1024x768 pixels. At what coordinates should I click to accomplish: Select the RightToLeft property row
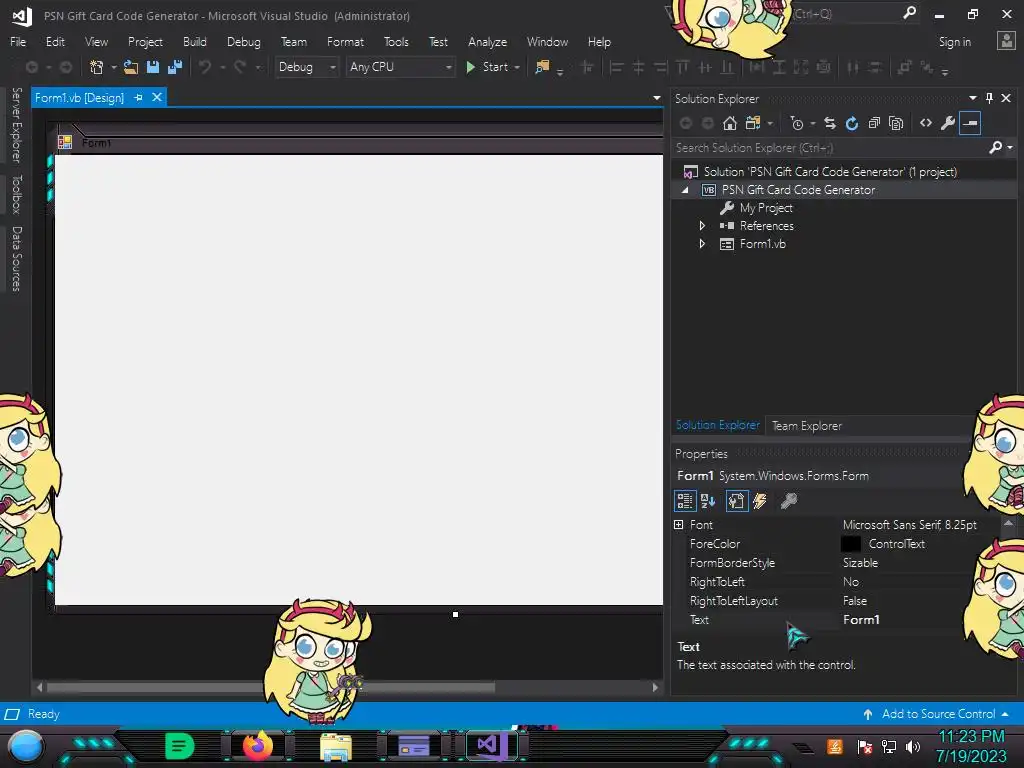coord(820,581)
